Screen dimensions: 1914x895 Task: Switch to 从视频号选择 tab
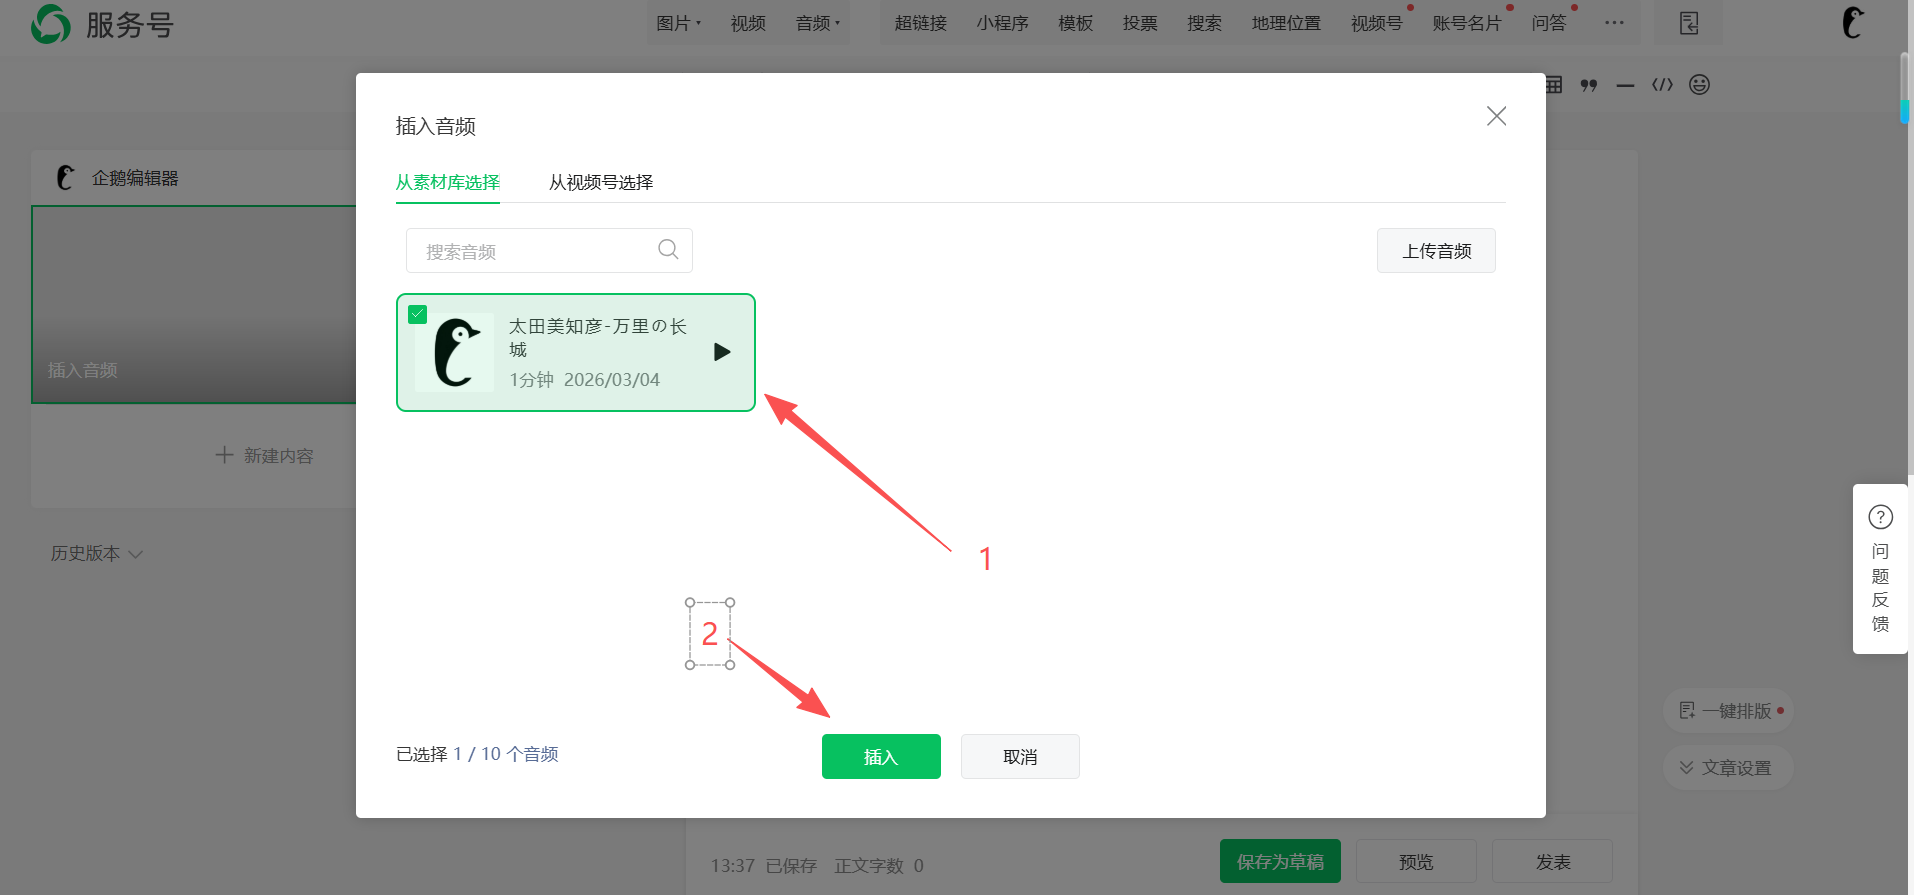600,182
